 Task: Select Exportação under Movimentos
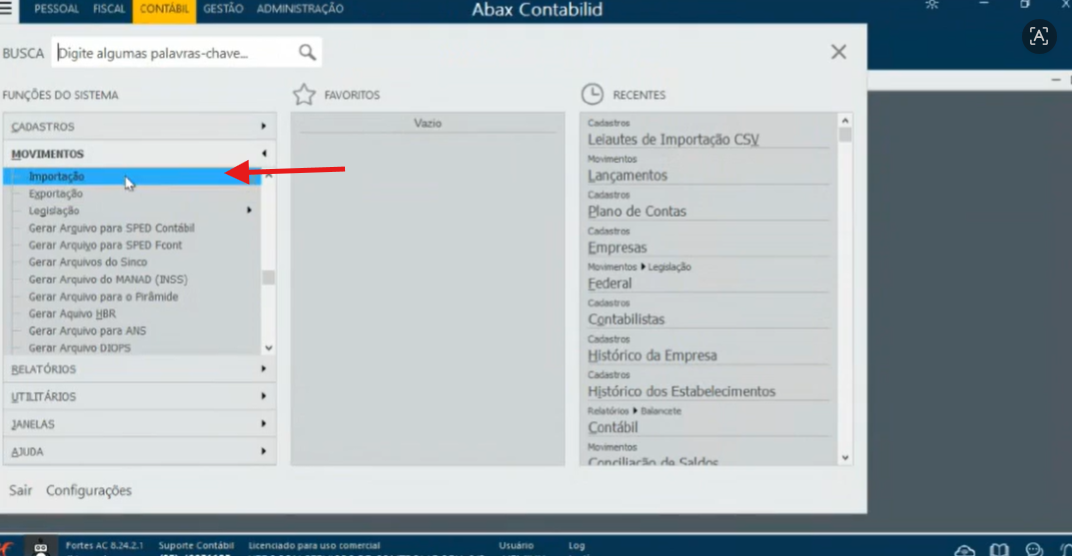click(55, 194)
